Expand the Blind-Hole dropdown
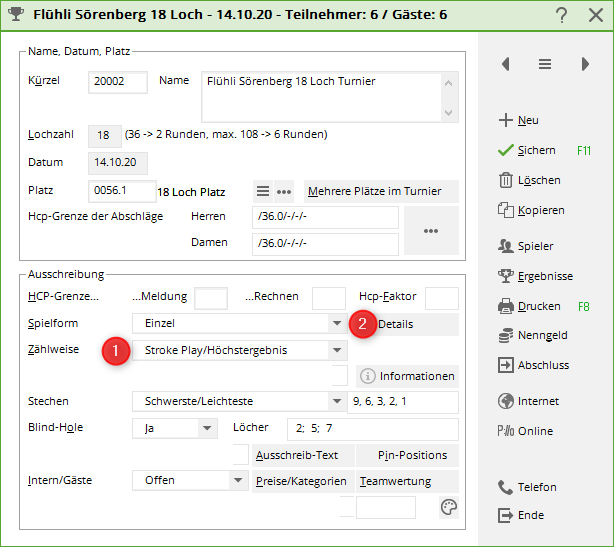614x547 pixels. [207, 428]
